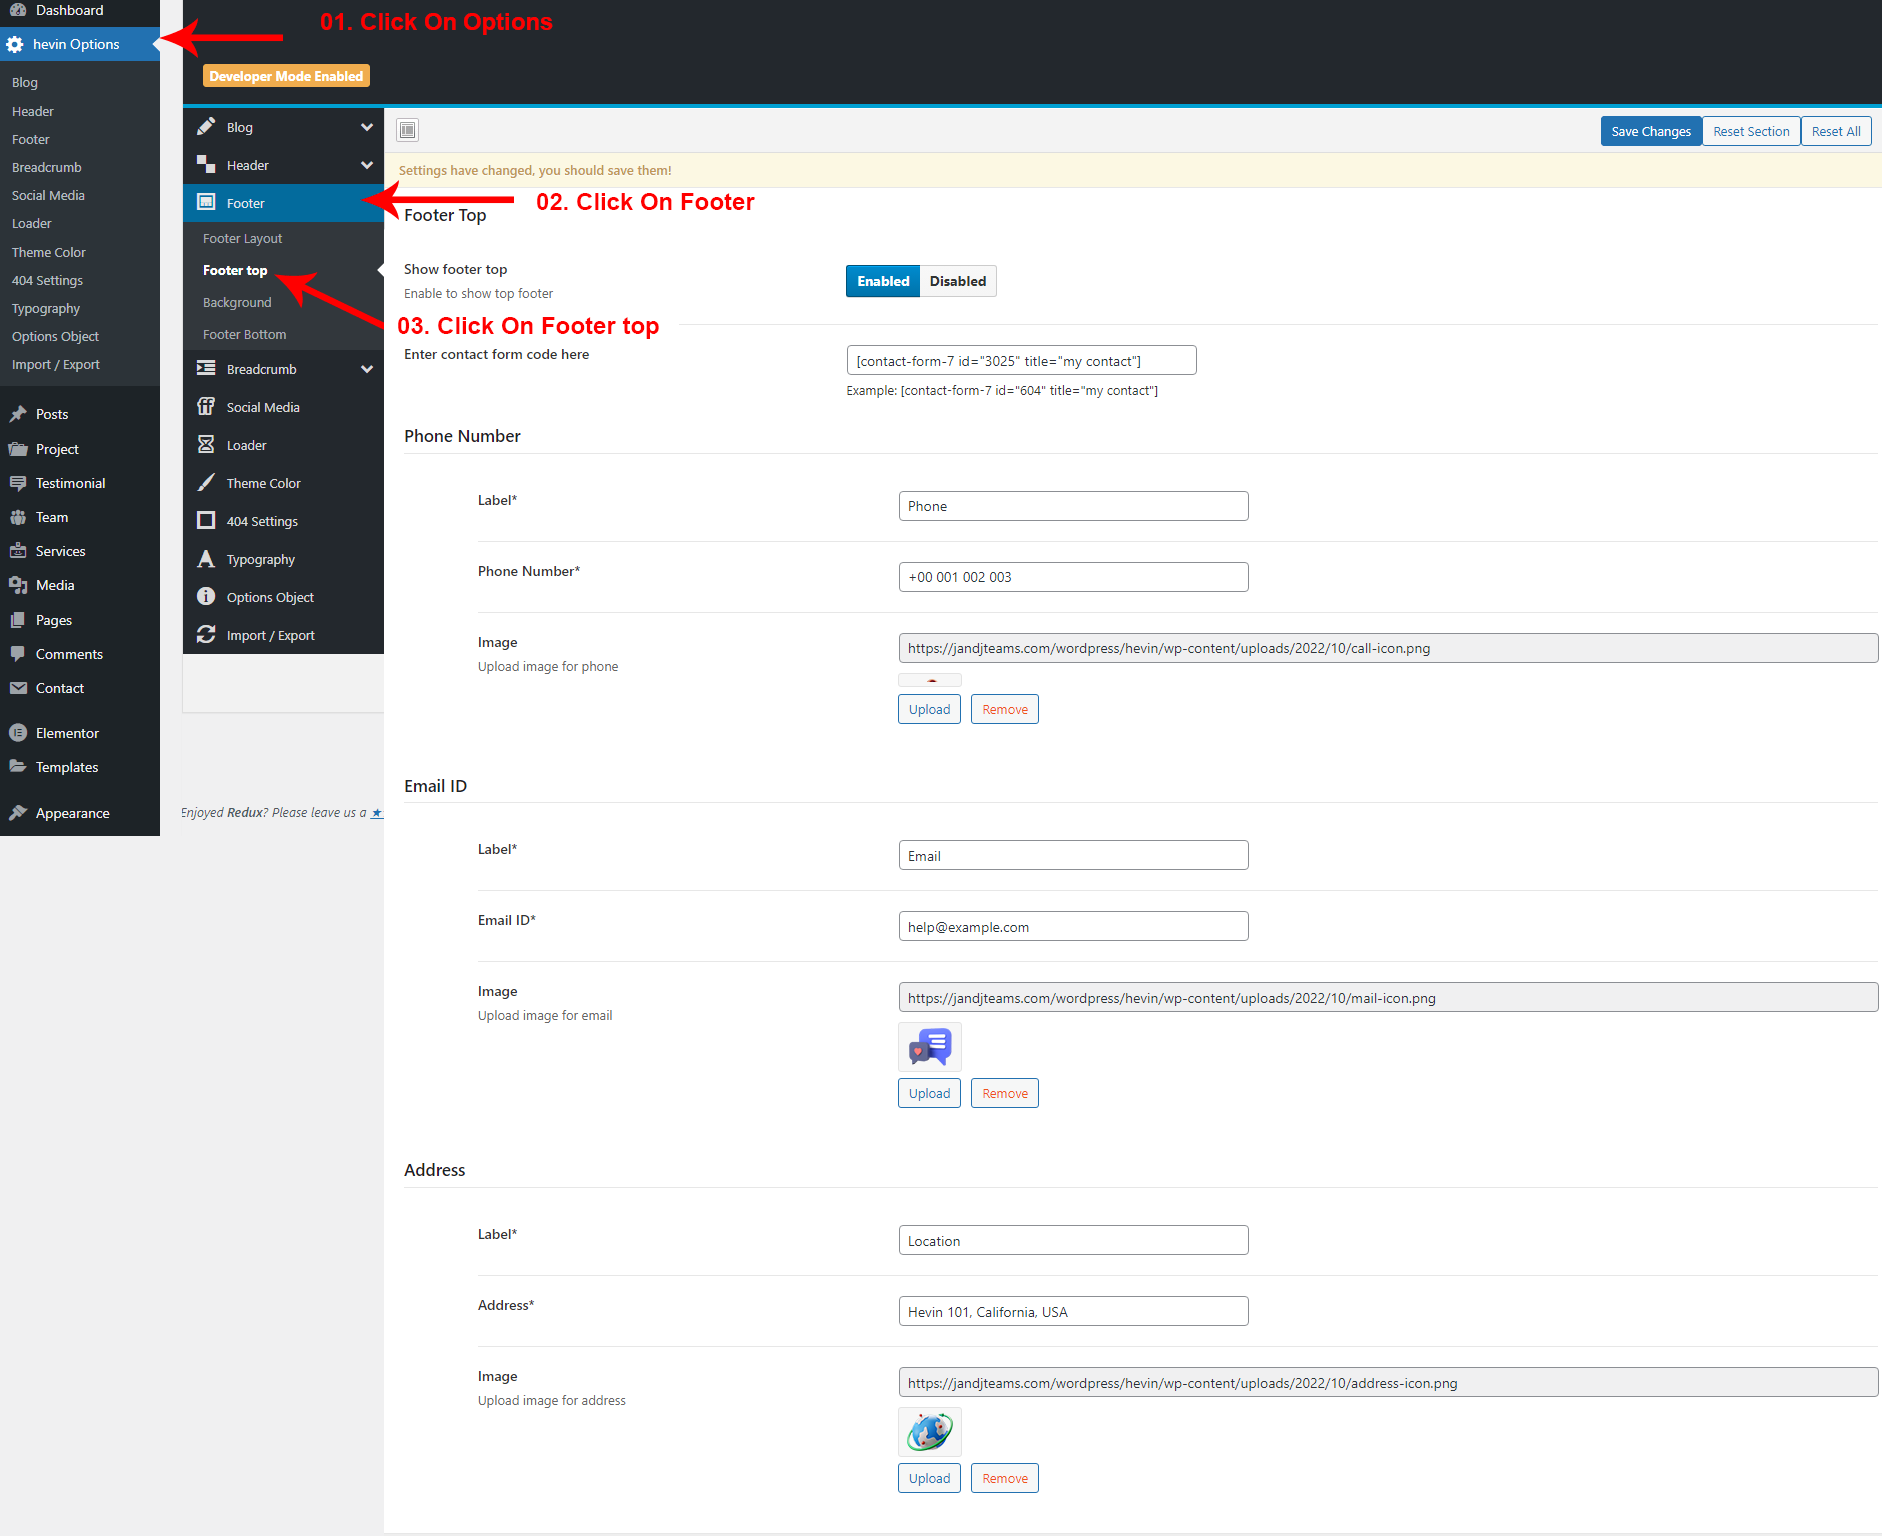
Task: Click the Options Object info icon
Action: 206,597
